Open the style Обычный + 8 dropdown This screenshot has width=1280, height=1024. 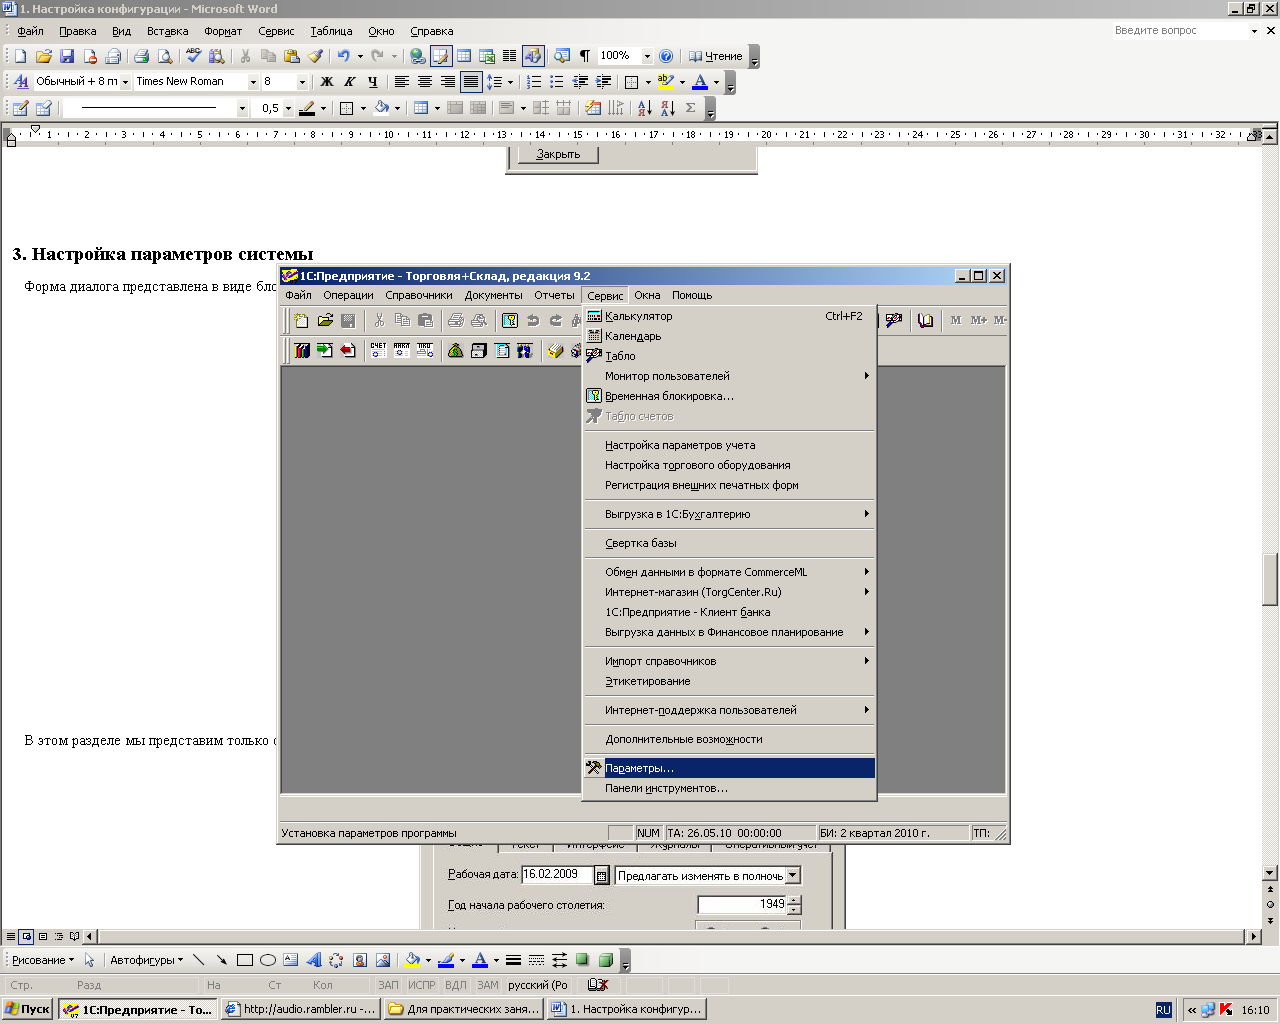click(x=125, y=81)
